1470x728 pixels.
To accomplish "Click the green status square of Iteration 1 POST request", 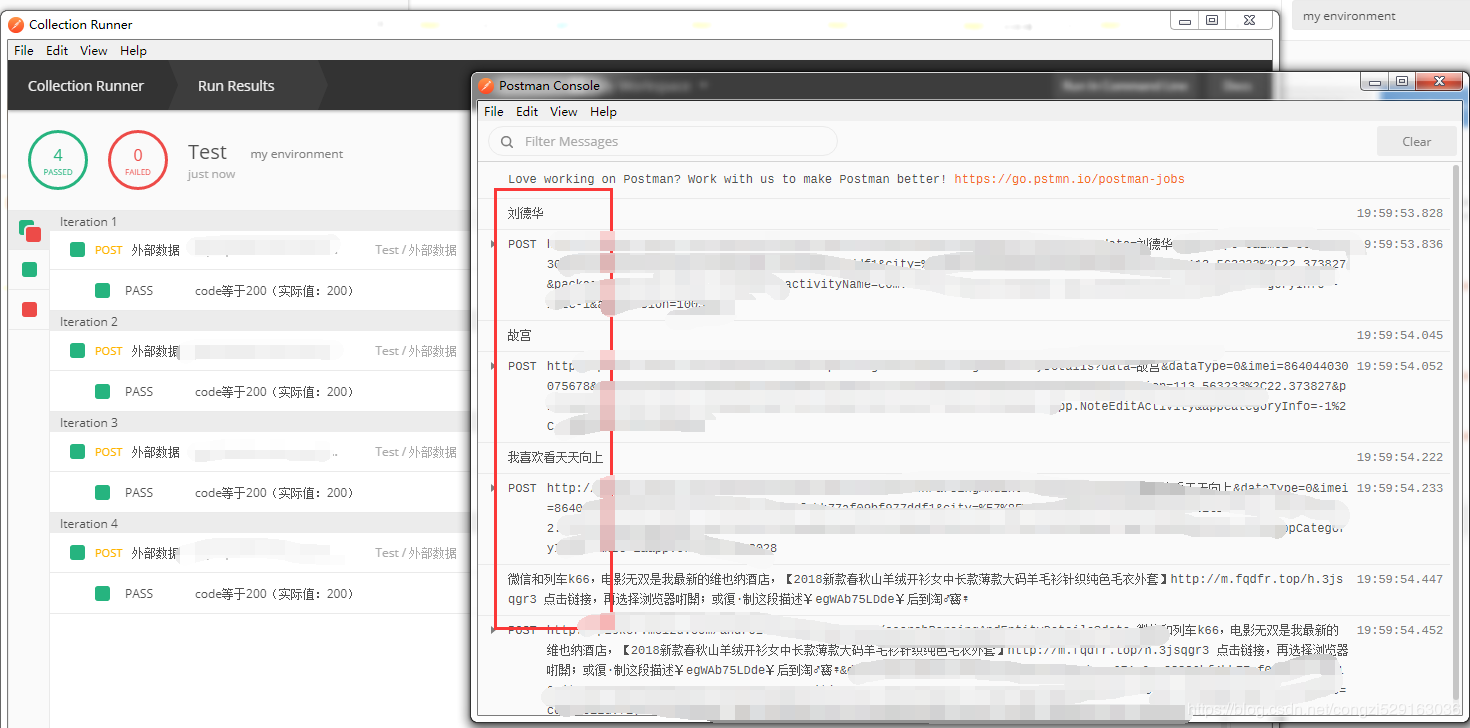I will (77, 250).
